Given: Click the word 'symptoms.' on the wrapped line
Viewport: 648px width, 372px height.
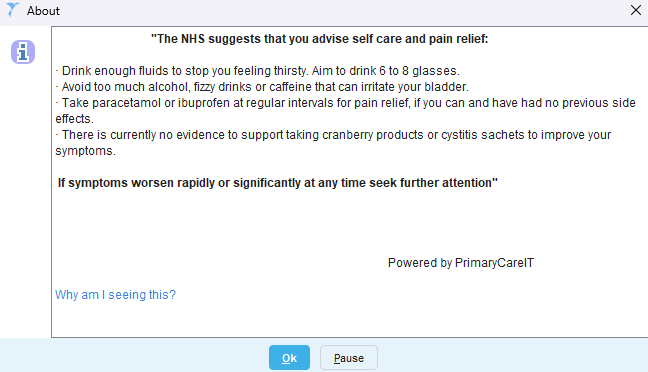Looking at the screenshot, I should [85, 151].
